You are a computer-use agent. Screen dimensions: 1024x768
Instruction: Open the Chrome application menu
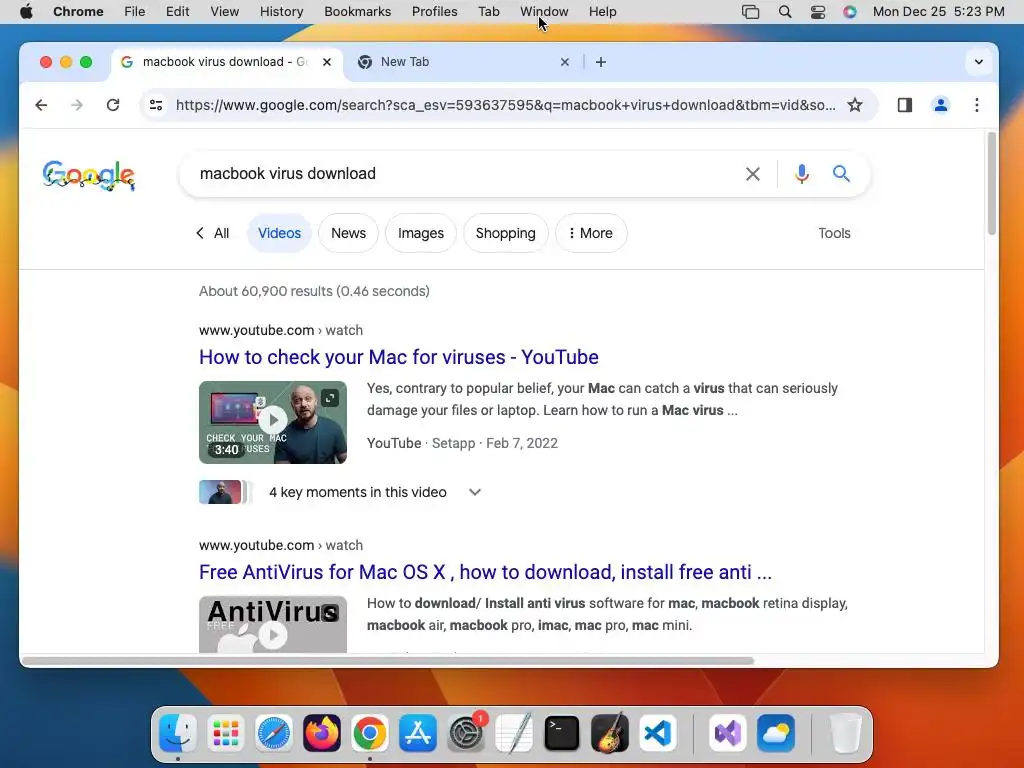78,12
